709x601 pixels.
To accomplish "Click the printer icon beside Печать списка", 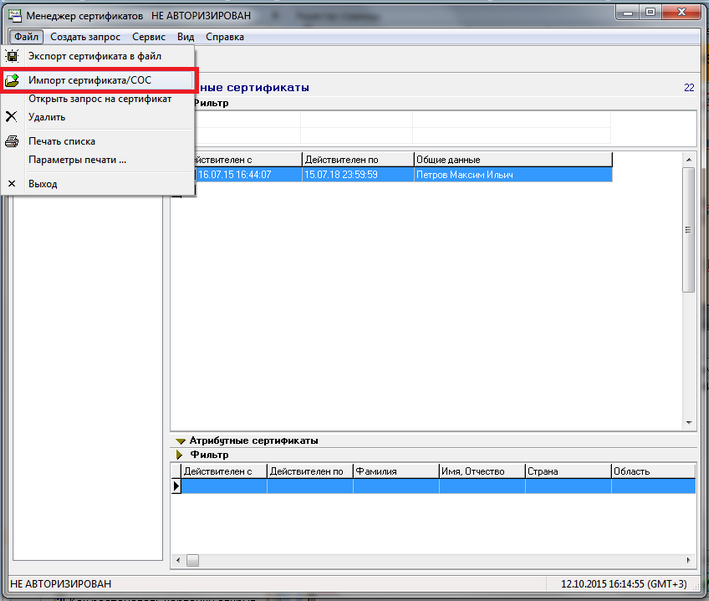I will pyautogui.click(x=13, y=141).
